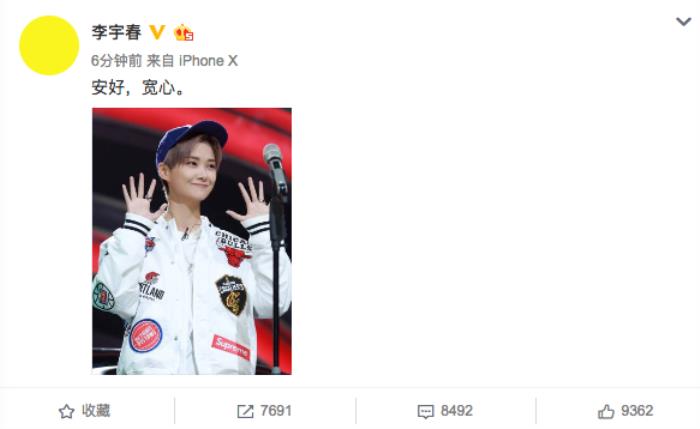This screenshot has height=429, width=700.
Task: Expand the post options chevron
Action: coord(683,21)
